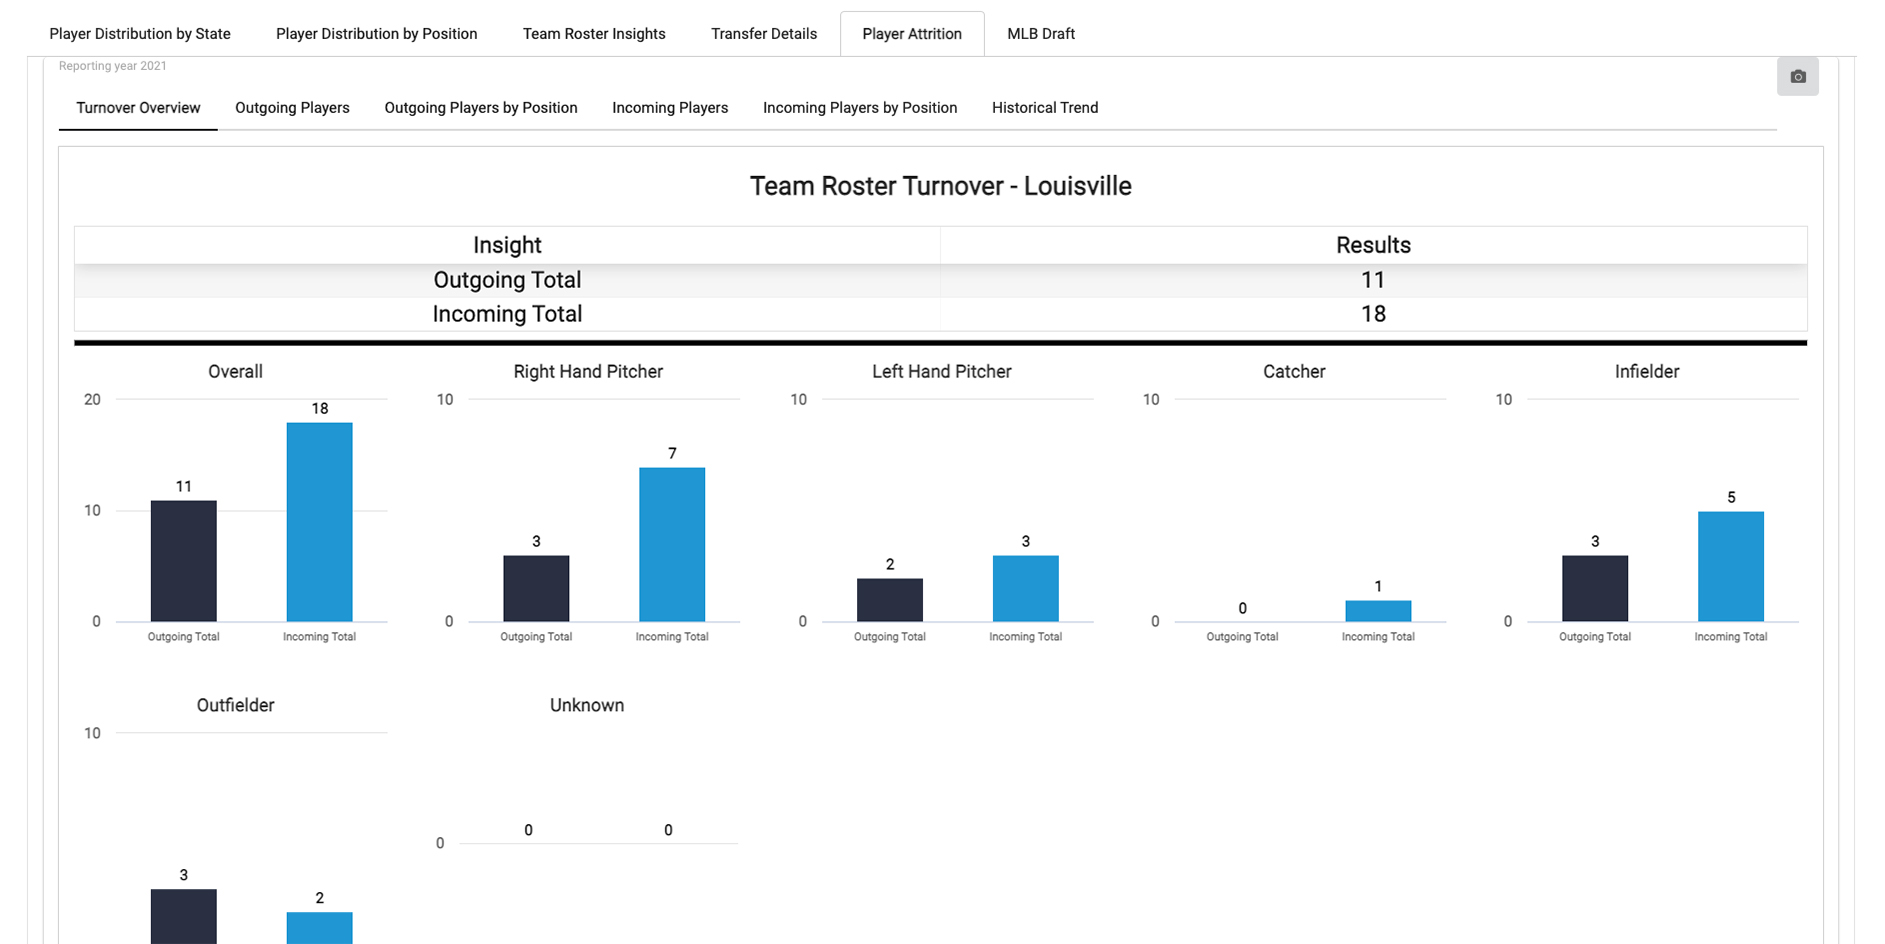Open the Outgoing Players sub-tab

coord(292,108)
